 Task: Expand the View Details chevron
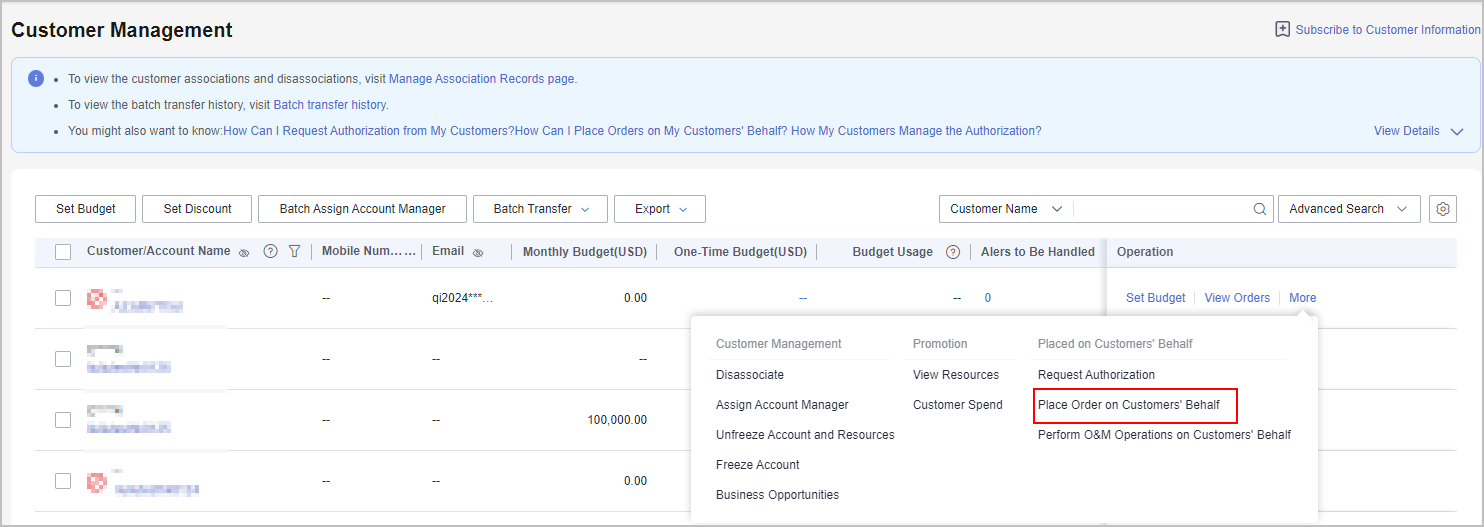[x=1456, y=132]
